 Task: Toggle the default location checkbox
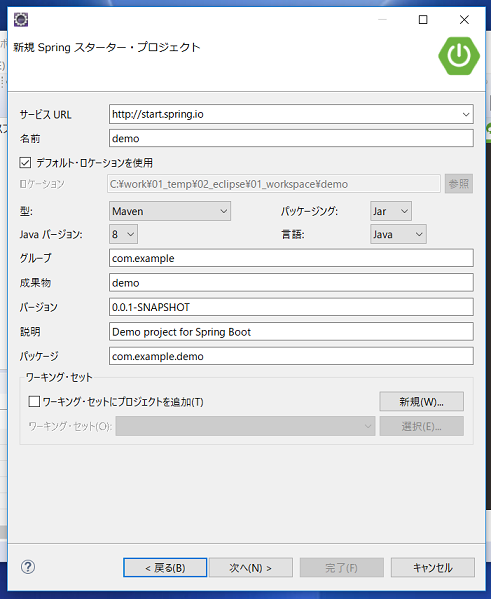point(25,163)
